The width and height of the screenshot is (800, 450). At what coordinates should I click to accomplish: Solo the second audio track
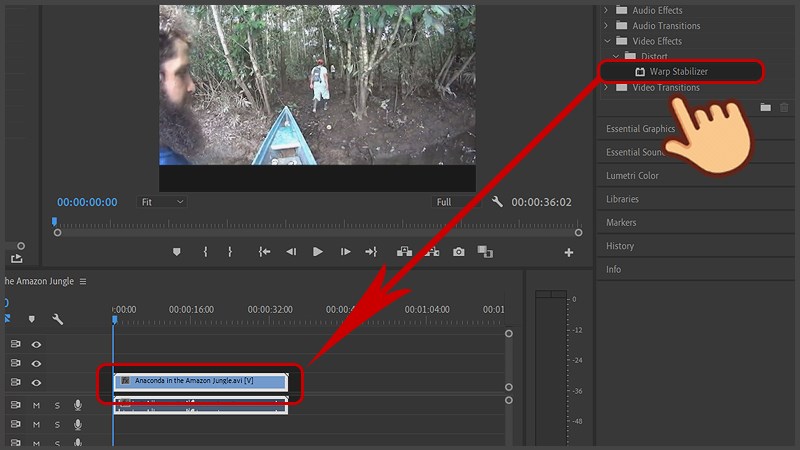pos(57,424)
